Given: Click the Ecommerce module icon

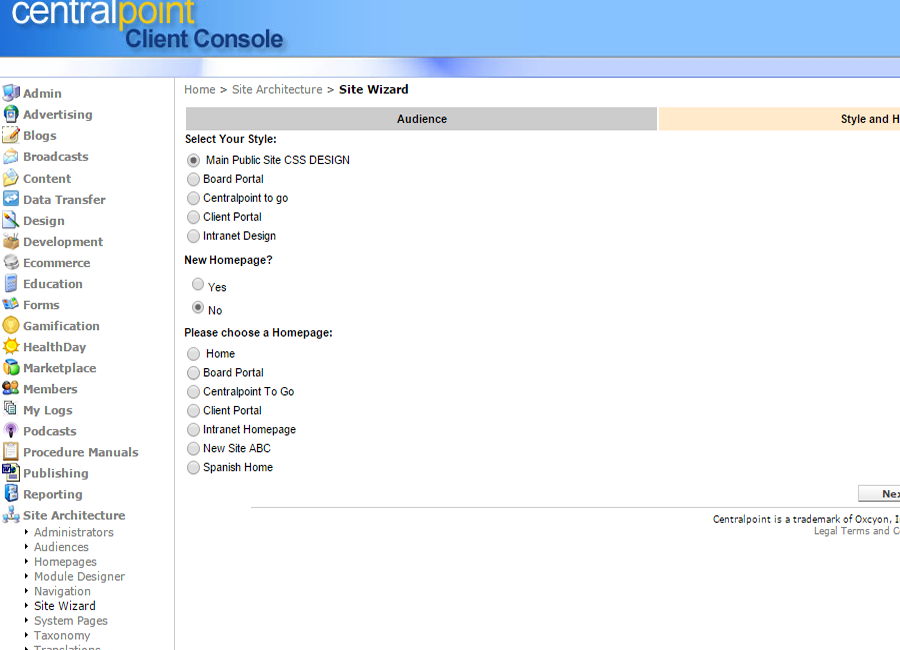Looking at the screenshot, I should pyautogui.click(x=11, y=262).
